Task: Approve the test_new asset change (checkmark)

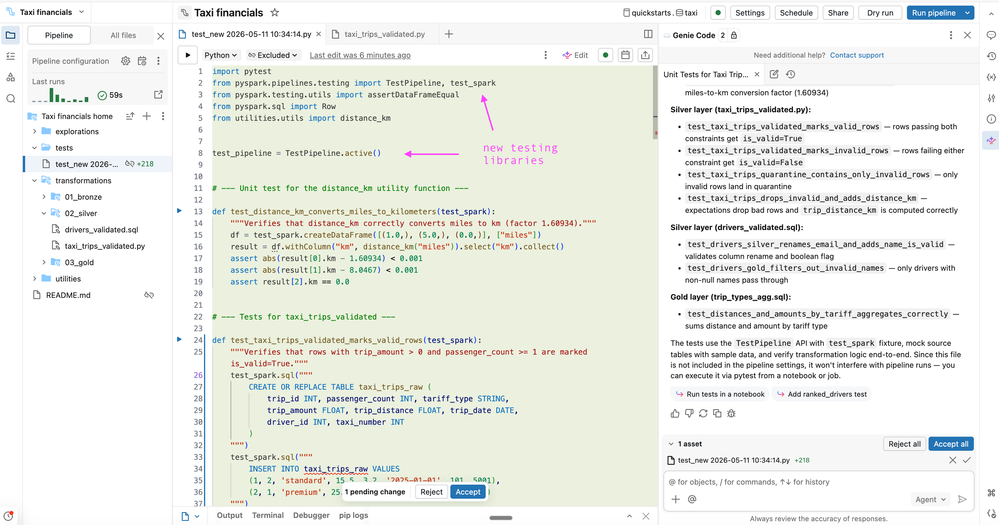Action: click(x=967, y=460)
